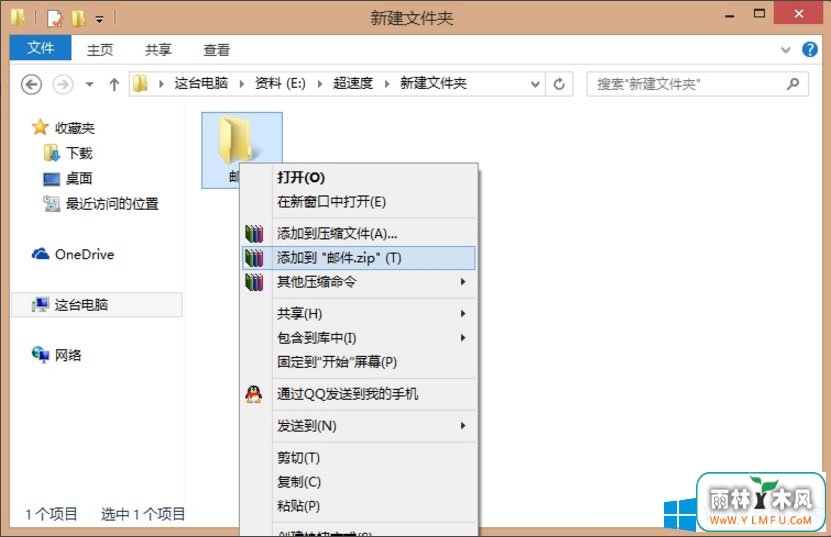Select 这台电脑 in the address path
Image resolution: width=831 pixels, height=537 pixels.
201,83
